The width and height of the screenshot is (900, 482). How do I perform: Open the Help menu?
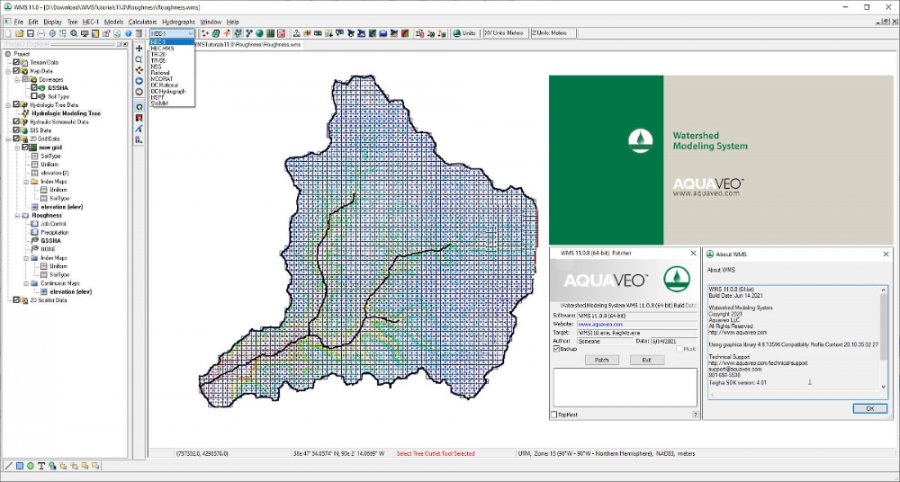click(232, 22)
